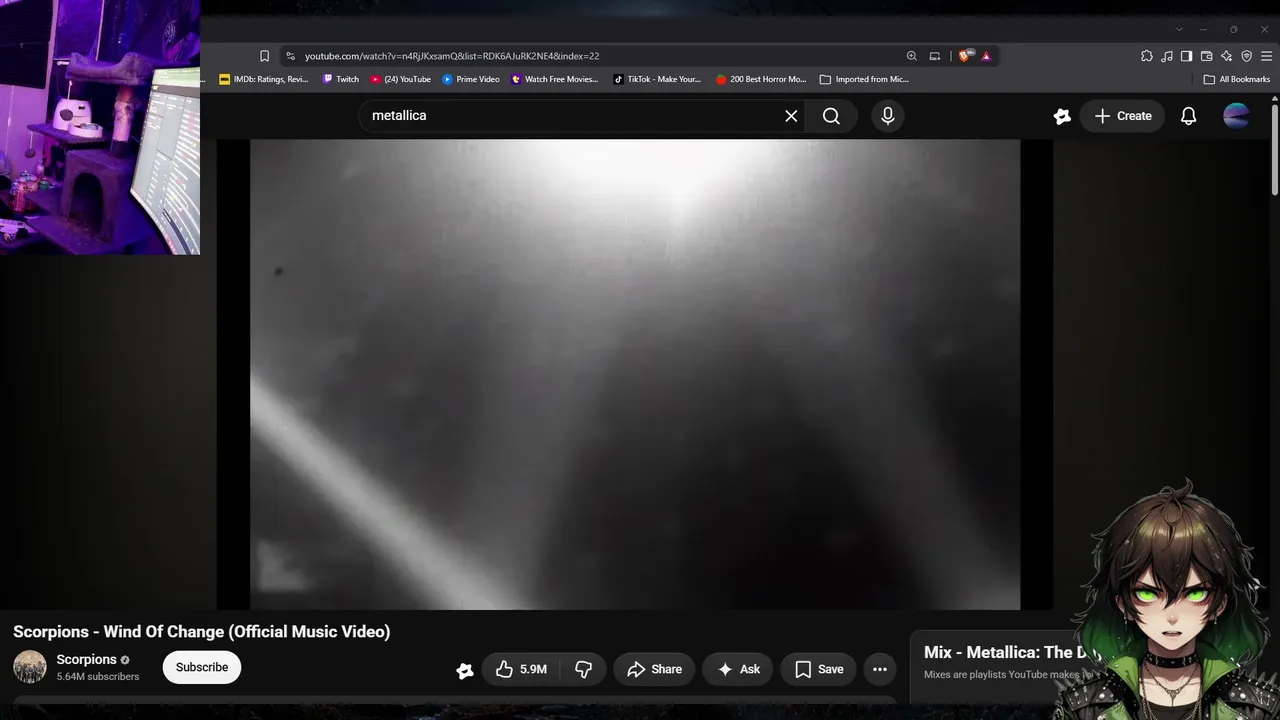The width and height of the screenshot is (1280, 720).
Task: Expand the All Bookmarks folder
Action: [1237, 79]
